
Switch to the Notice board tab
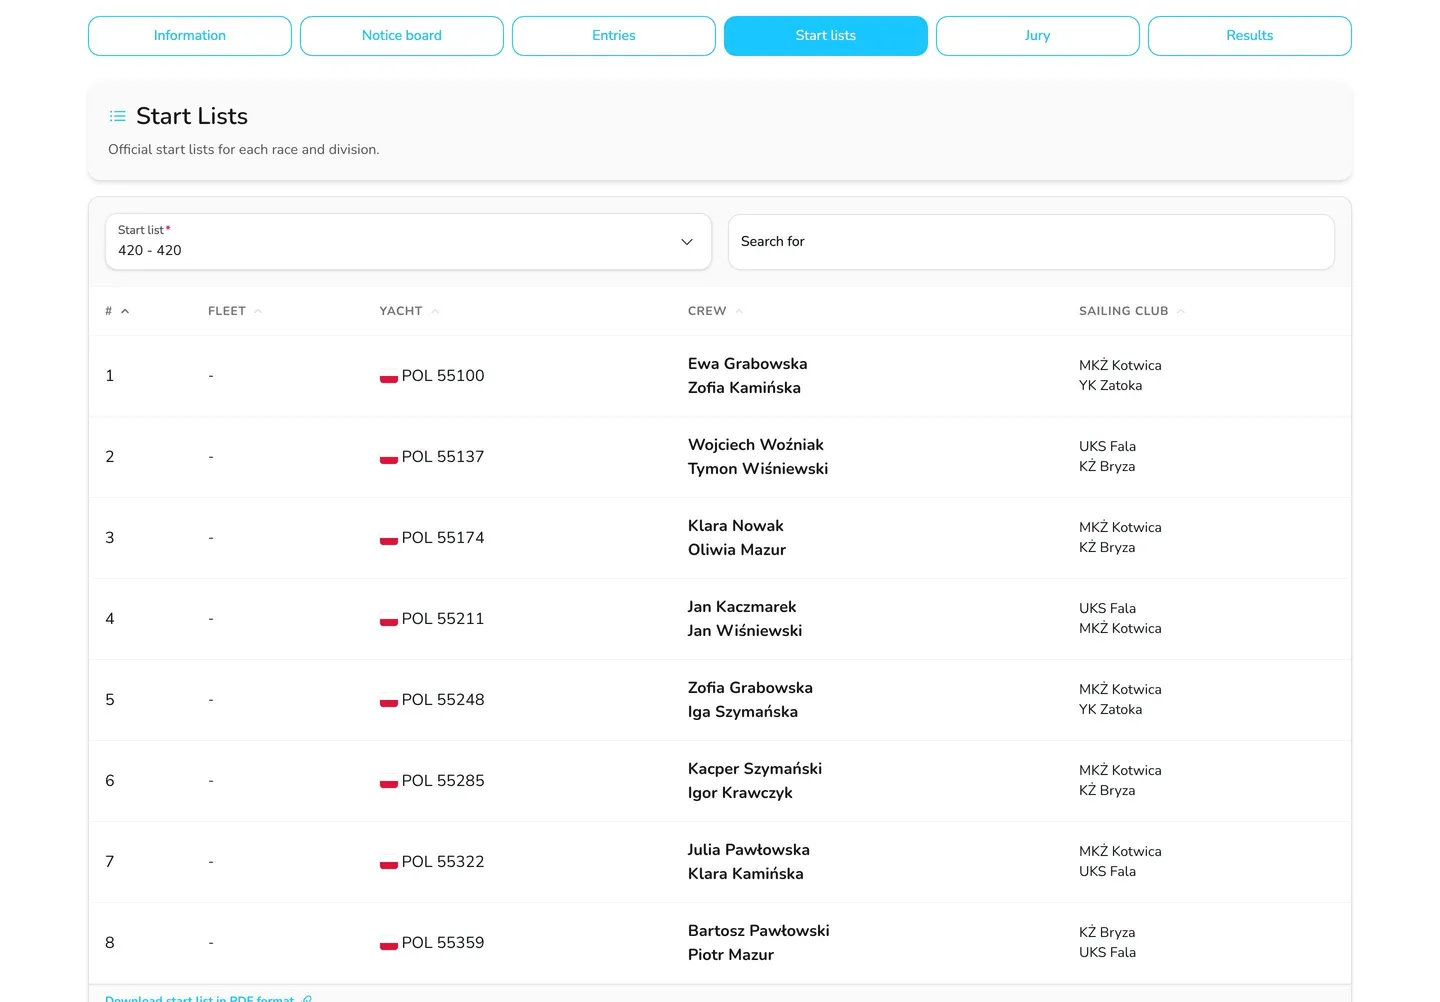pos(402,36)
